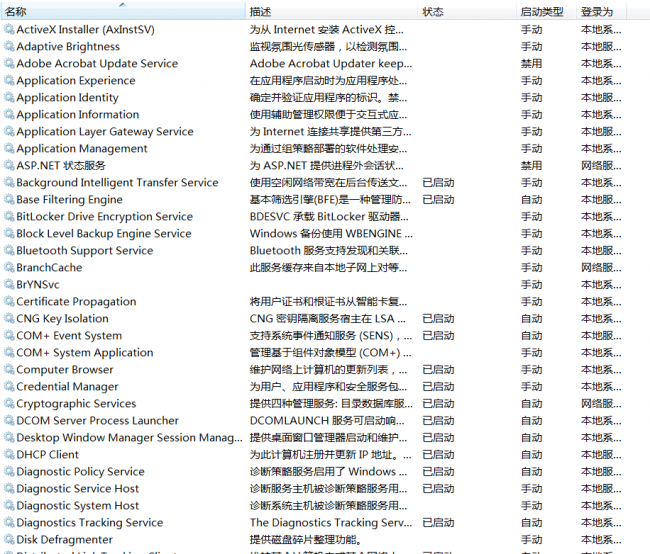Select the Adobe Acrobat Update Service gear icon
This screenshot has width=650, height=554.
tap(9, 63)
